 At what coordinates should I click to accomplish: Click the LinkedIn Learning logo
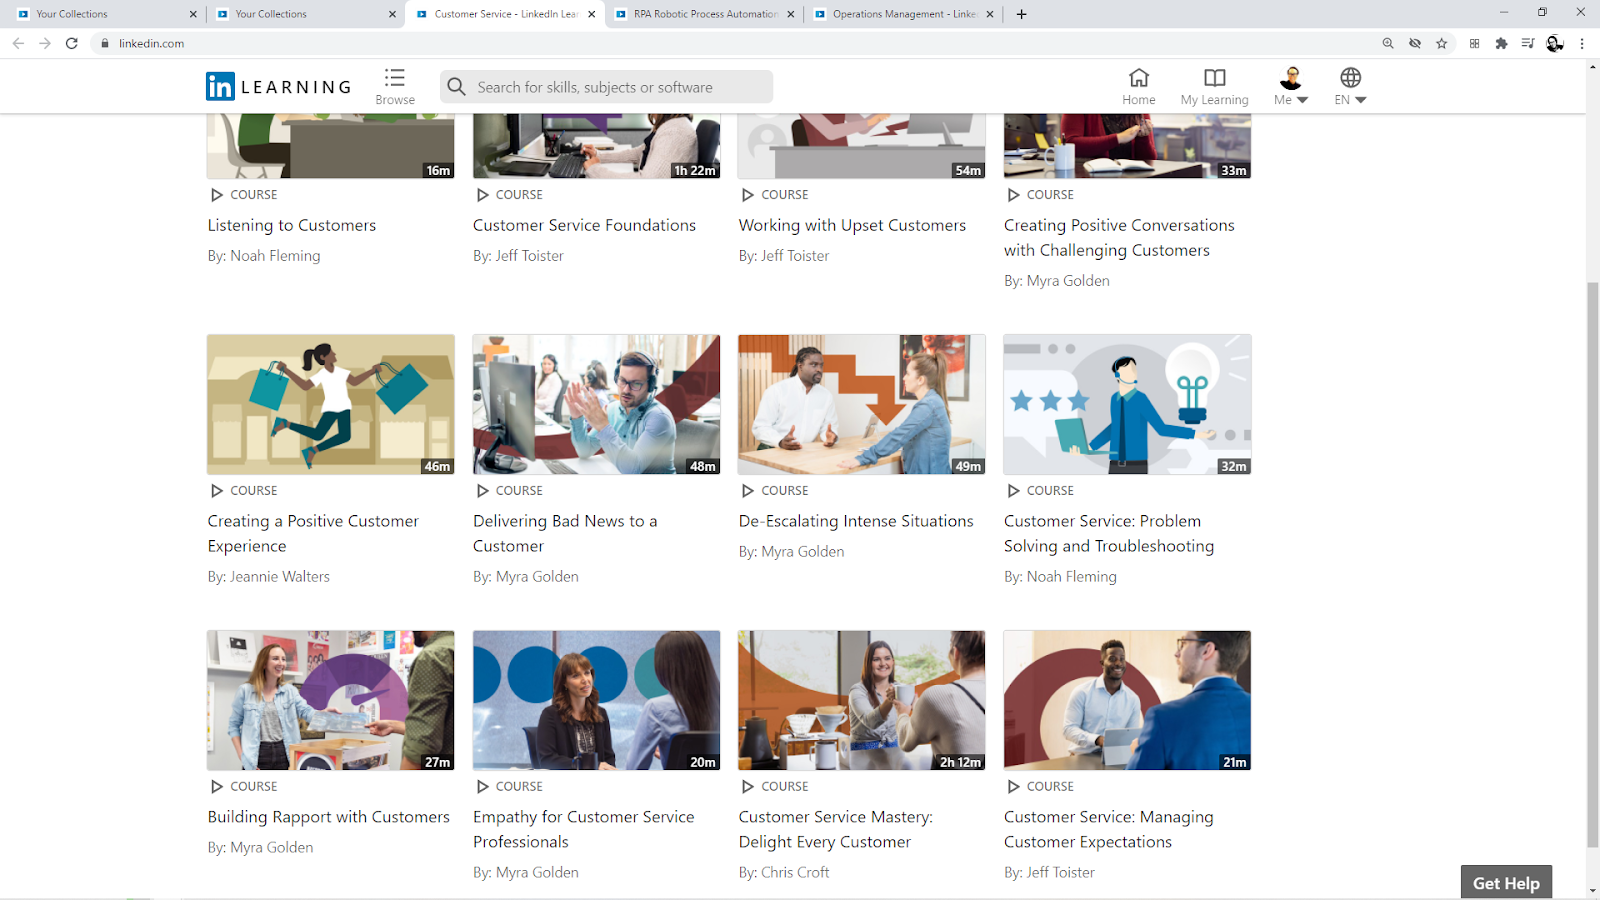point(279,87)
